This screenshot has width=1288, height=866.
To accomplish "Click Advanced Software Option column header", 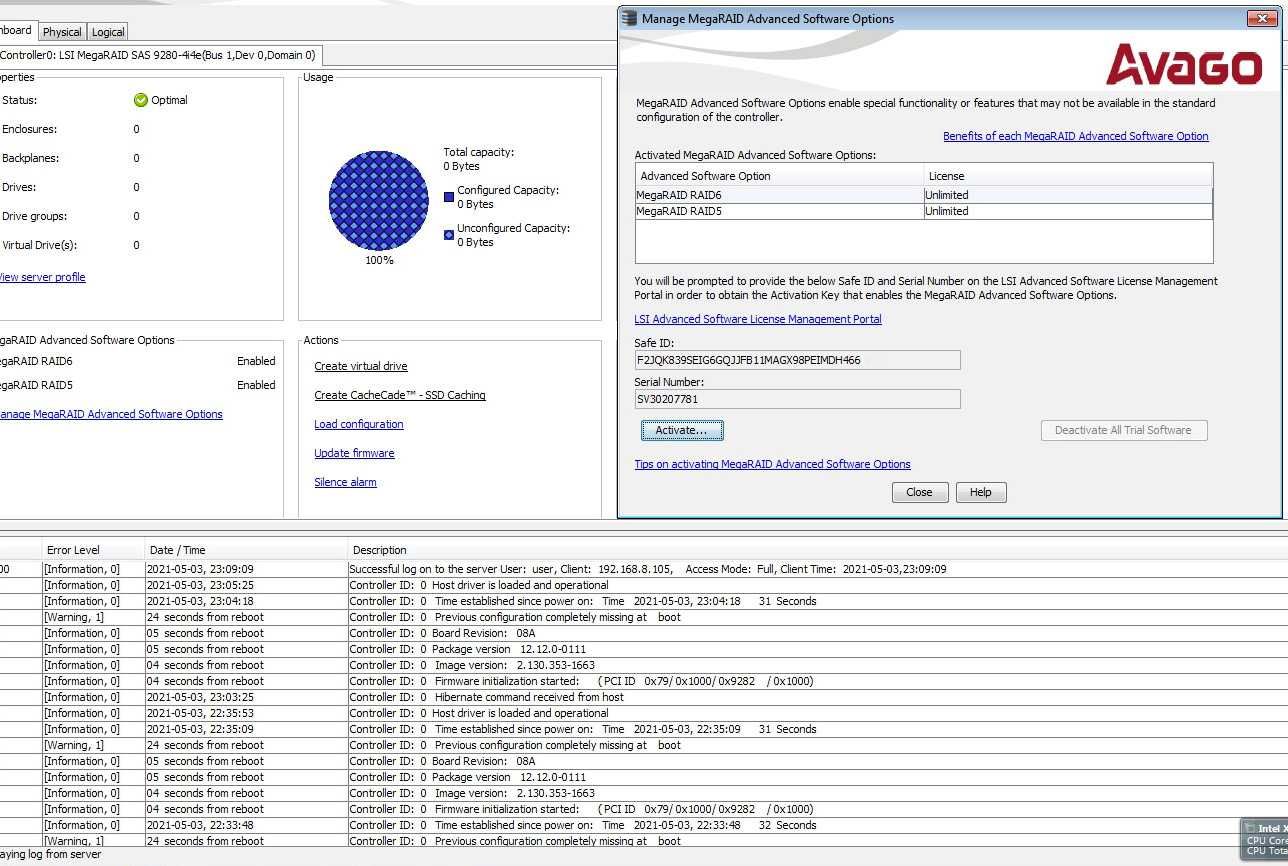I will coord(779,176).
